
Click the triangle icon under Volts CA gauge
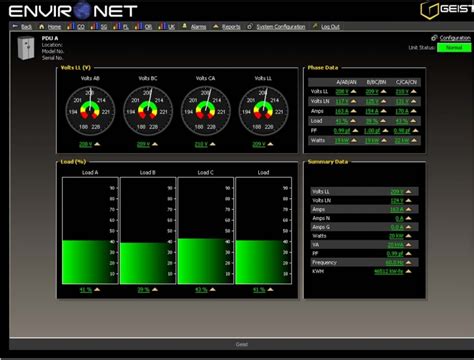tap(212, 144)
